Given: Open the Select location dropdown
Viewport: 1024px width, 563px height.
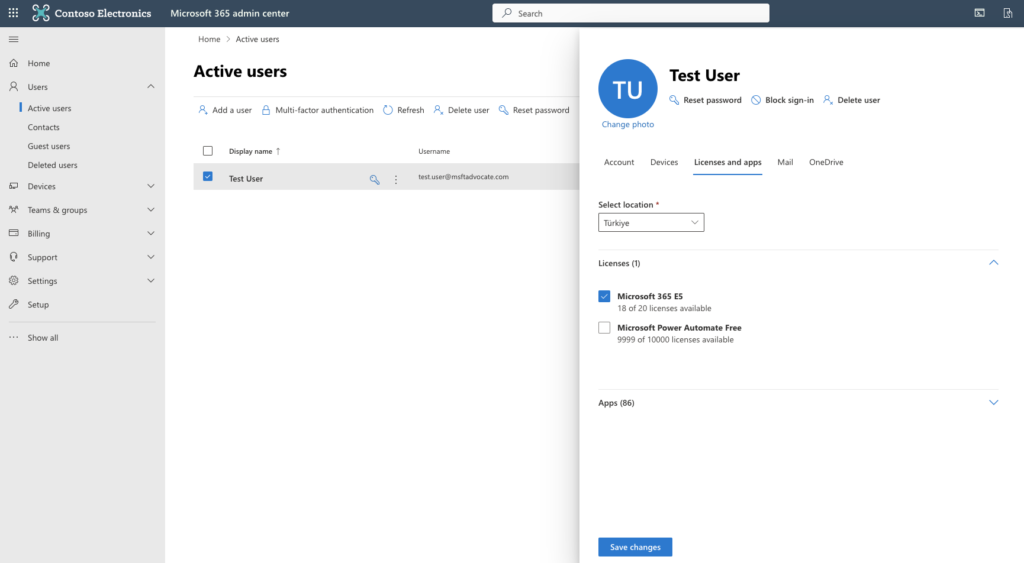Looking at the screenshot, I should click(651, 223).
